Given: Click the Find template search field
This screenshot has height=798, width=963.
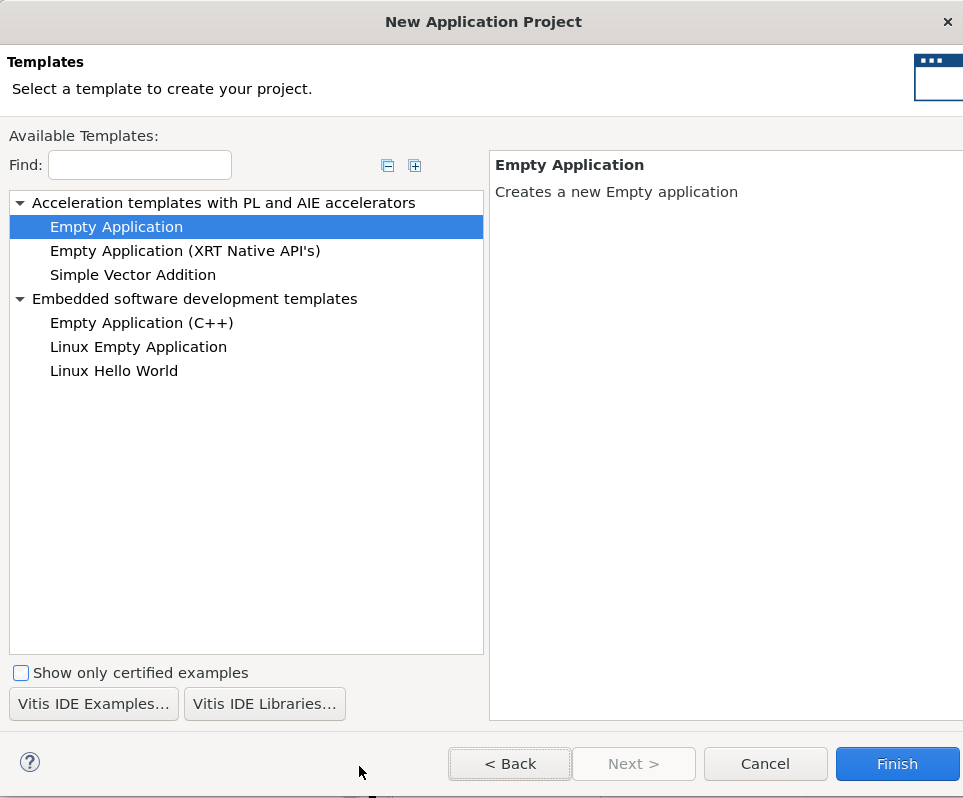Looking at the screenshot, I should tap(140, 165).
